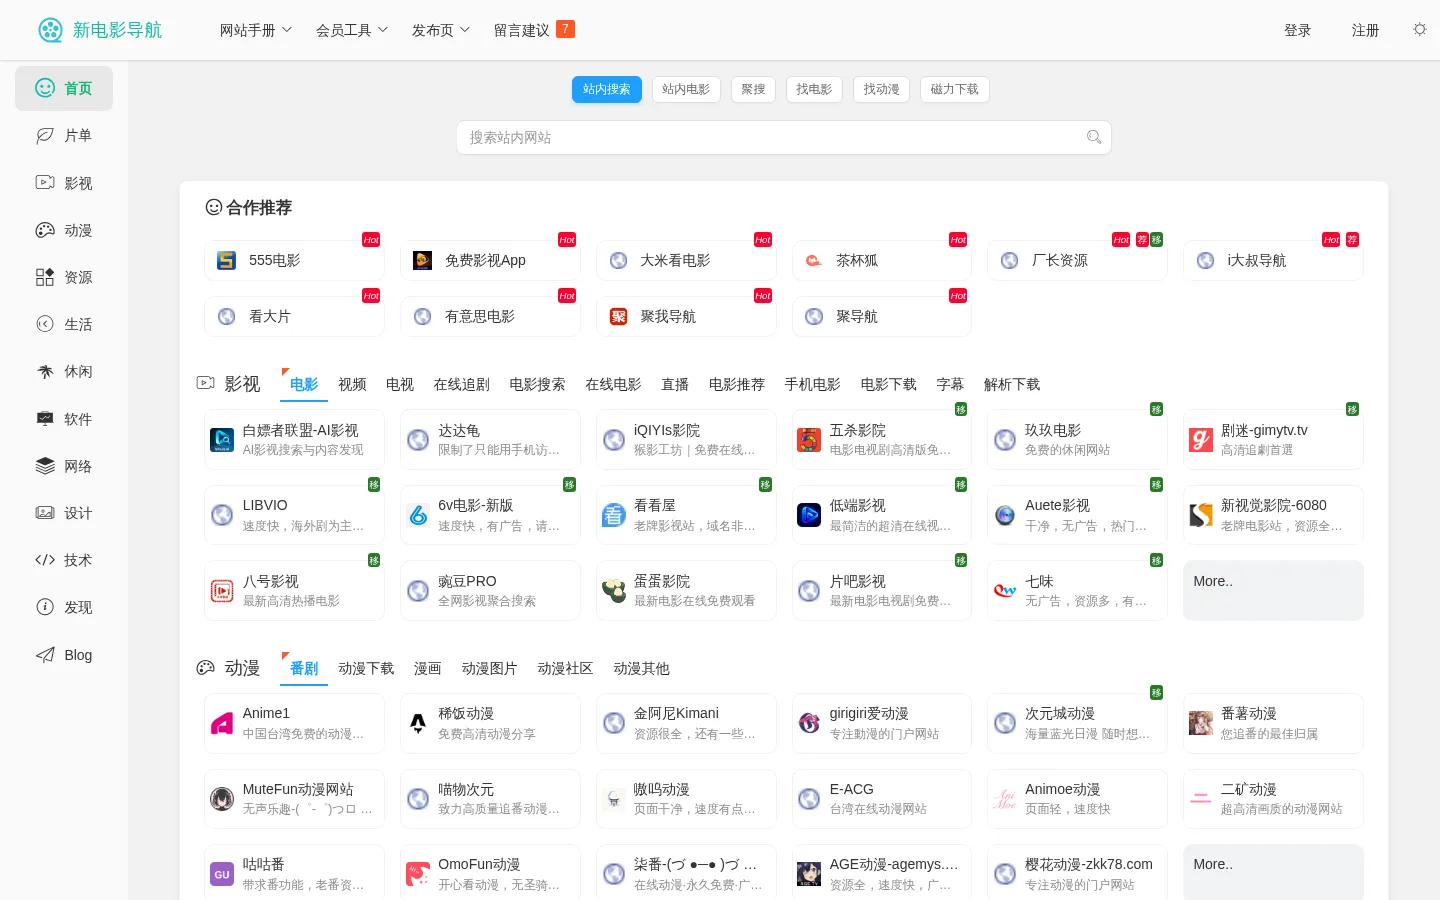The width and height of the screenshot is (1440, 900).
Task: Open 影视 sidebar icon
Action: [x=45, y=182]
